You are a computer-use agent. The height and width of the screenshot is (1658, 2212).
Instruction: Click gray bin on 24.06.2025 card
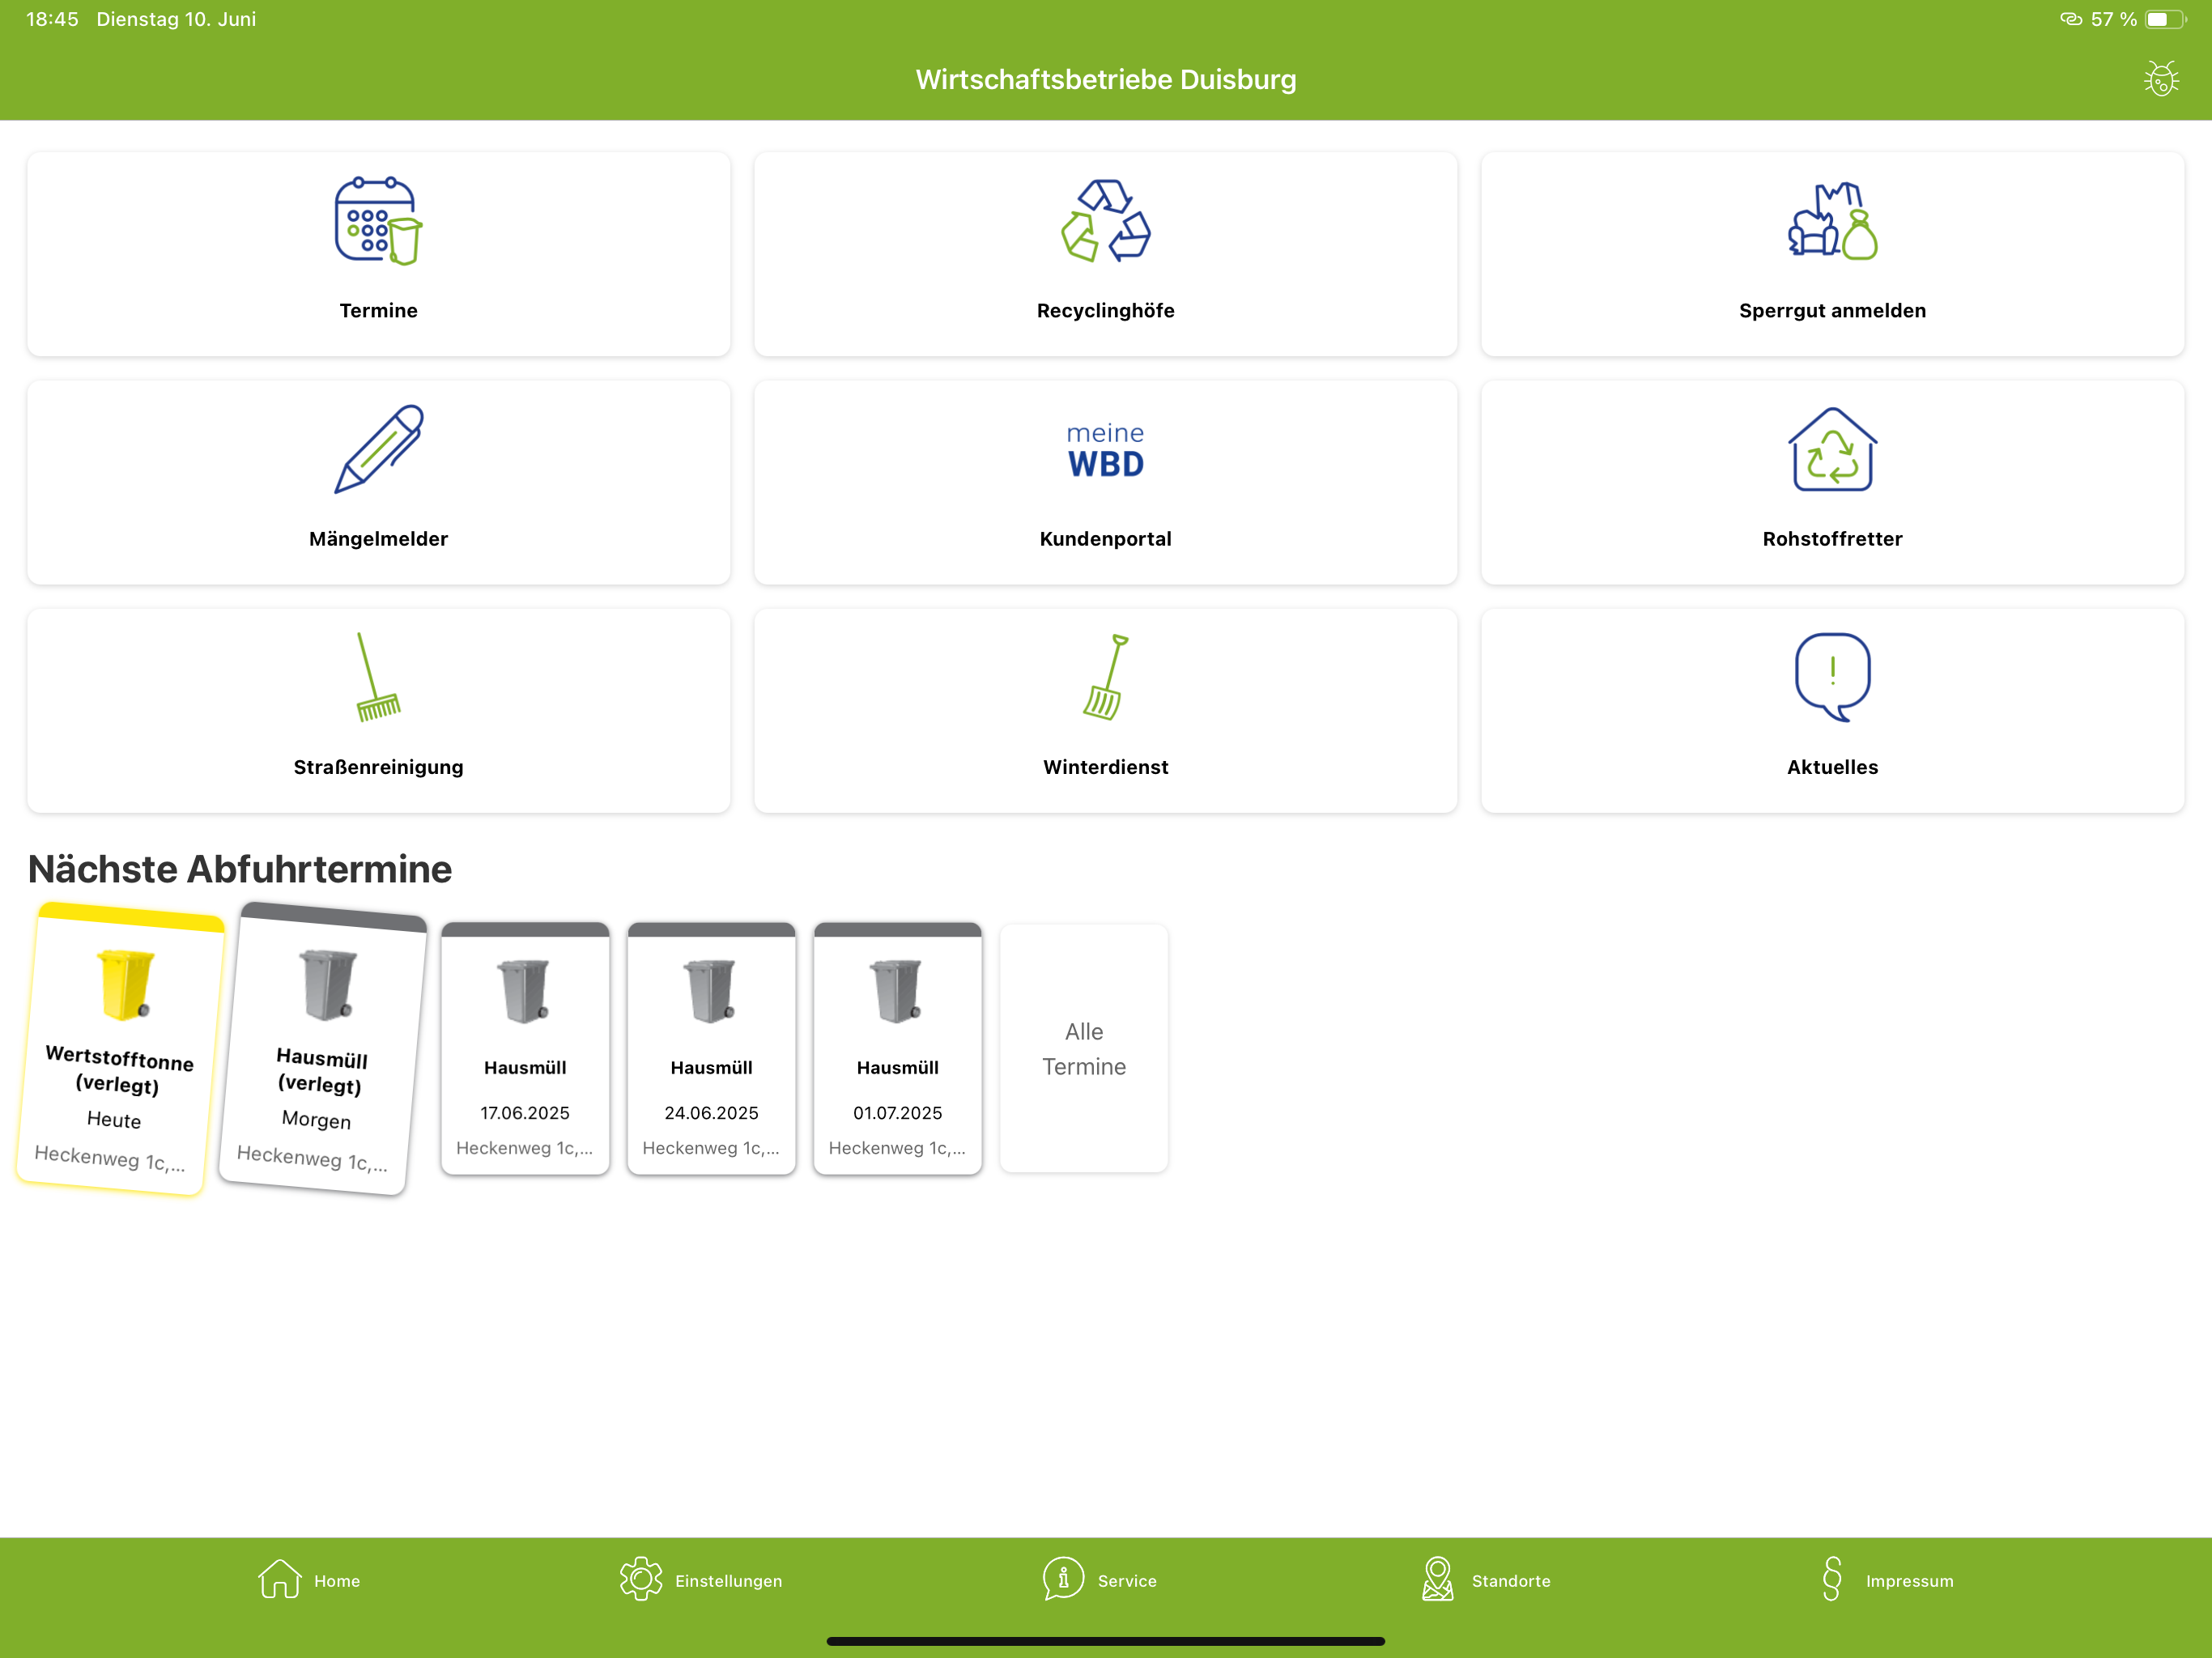point(710,990)
